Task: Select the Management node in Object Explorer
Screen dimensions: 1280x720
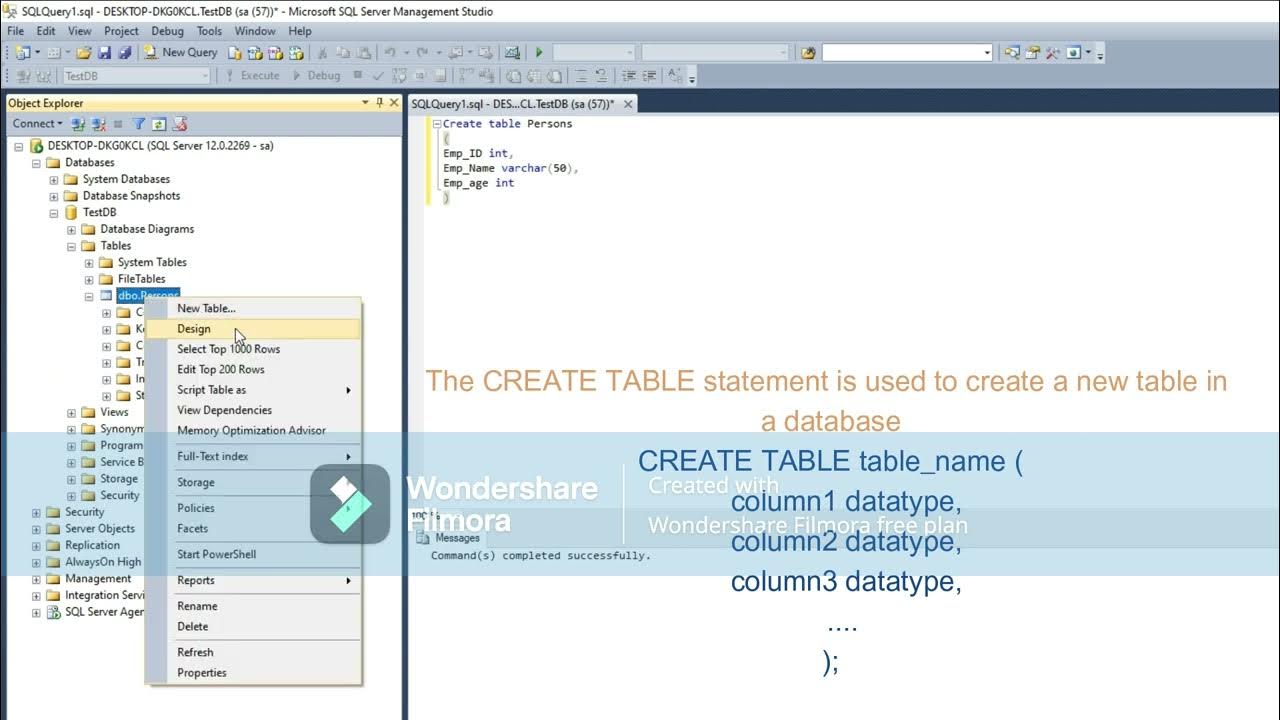Action: [98, 579]
